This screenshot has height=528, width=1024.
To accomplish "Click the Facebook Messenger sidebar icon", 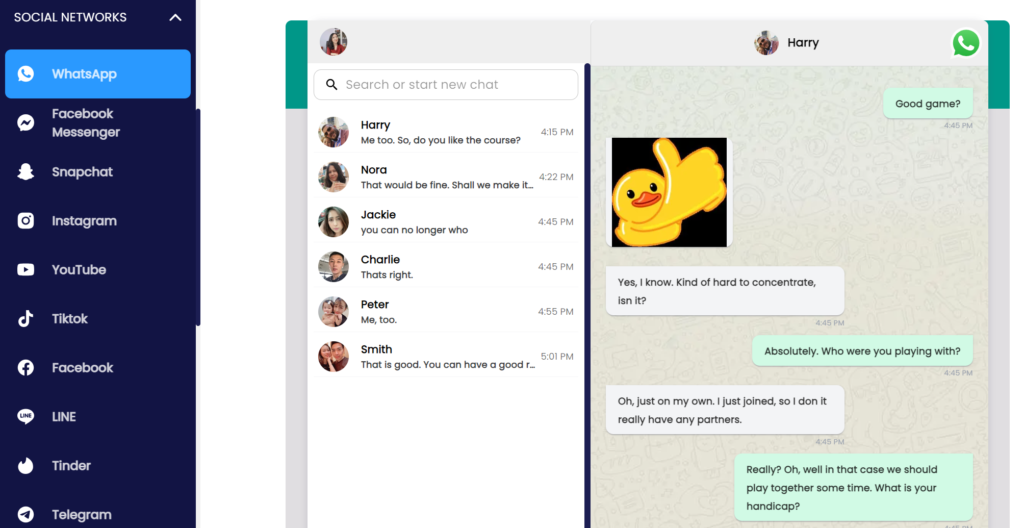I will pyautogui.click(x=25, y=123).
